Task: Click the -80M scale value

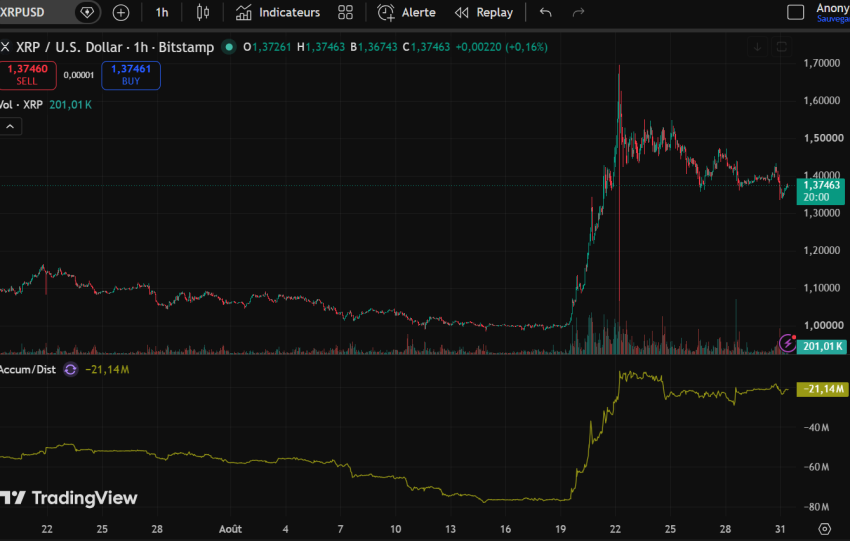Action: click(x=817, y=507)
